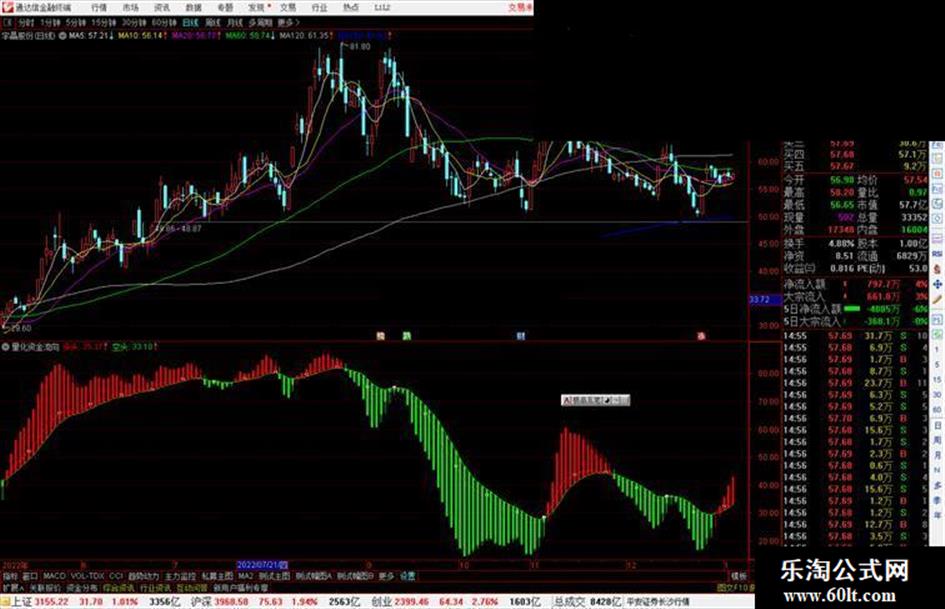Switch chart to 60分钟 period
Viewport: 945px width, 609px height.
[x=164, y=23]
